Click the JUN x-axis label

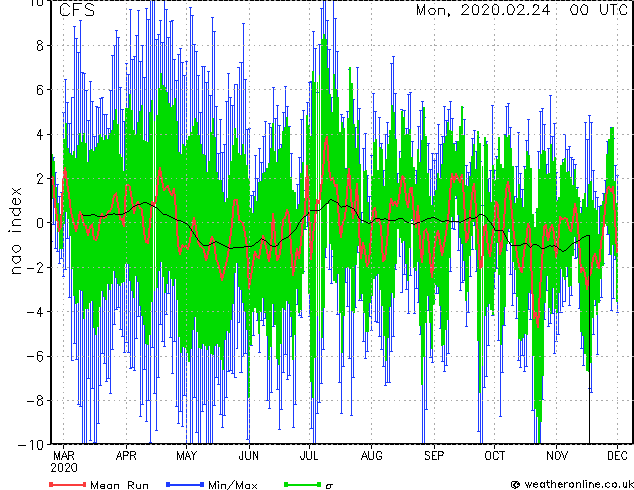[248, 456]
